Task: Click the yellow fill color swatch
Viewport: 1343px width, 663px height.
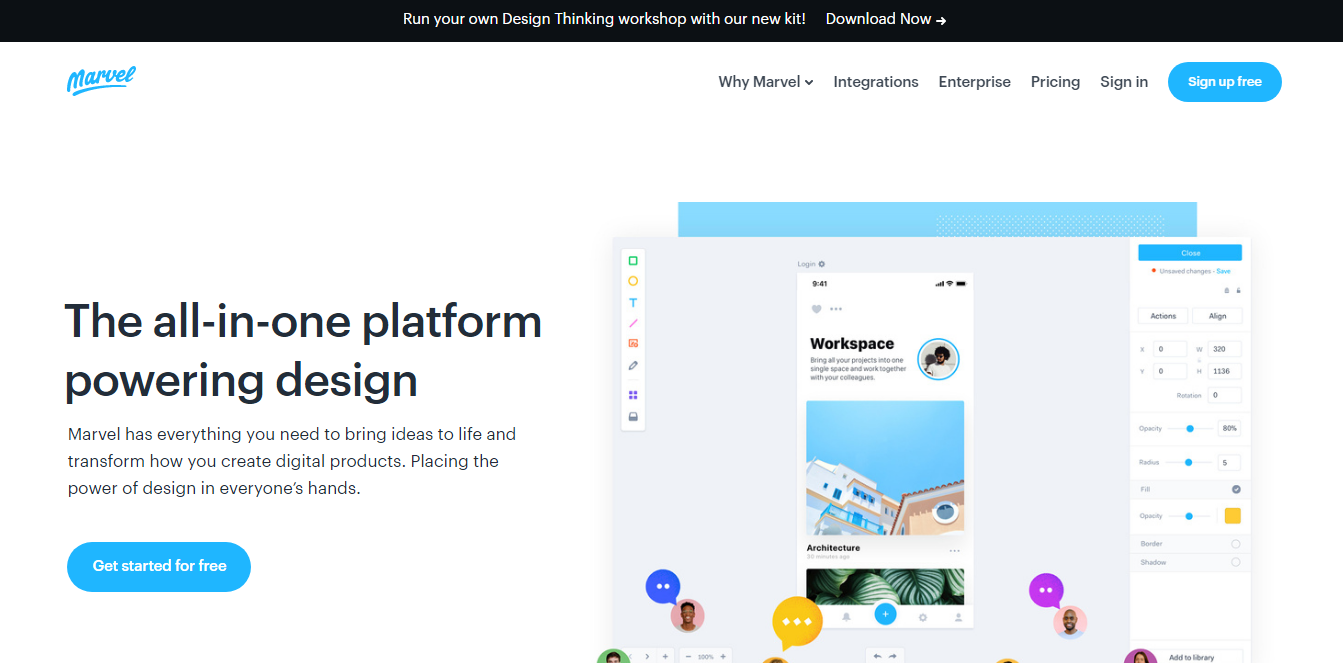Action: click(x=1232, y=516)
